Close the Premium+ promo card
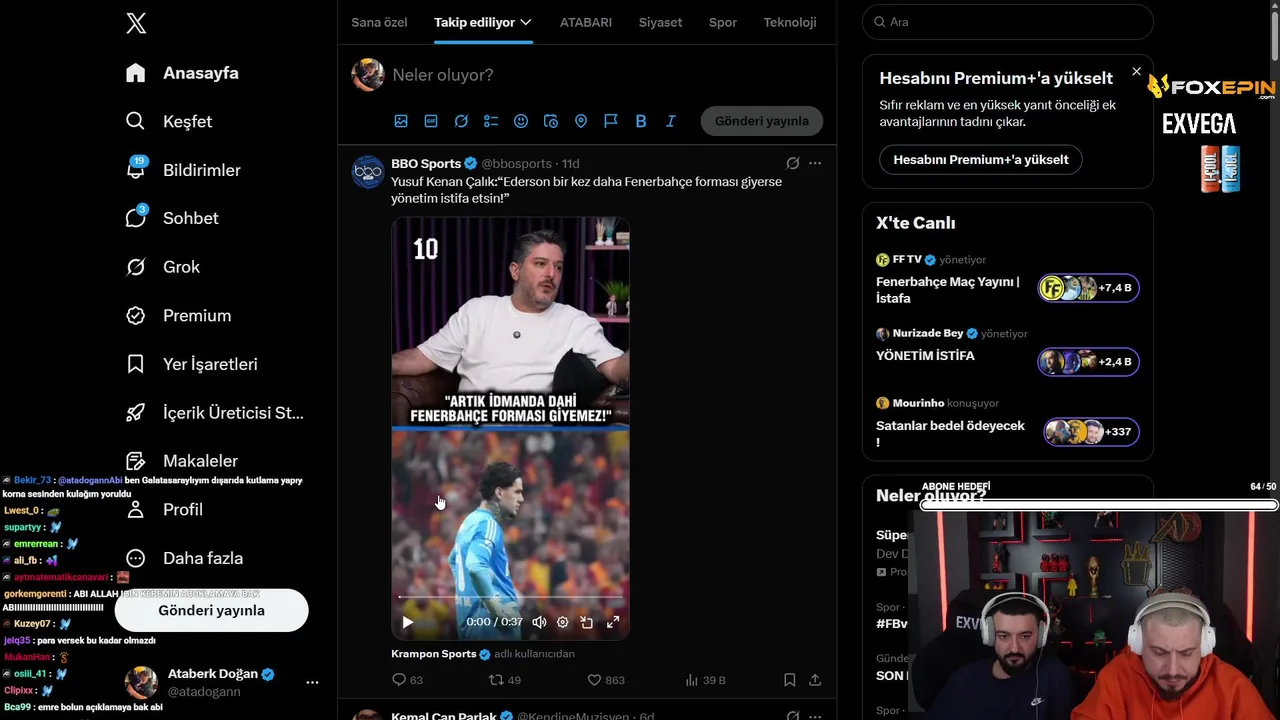The image size is (1280, 720). click(x=1136, y=72)
